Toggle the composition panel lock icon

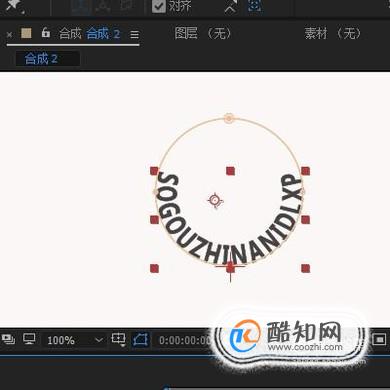[x=46, y=33]
